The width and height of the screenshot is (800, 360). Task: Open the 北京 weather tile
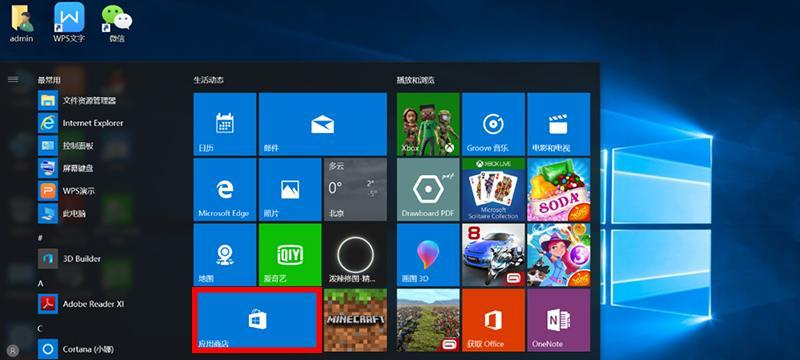(356, 189)
